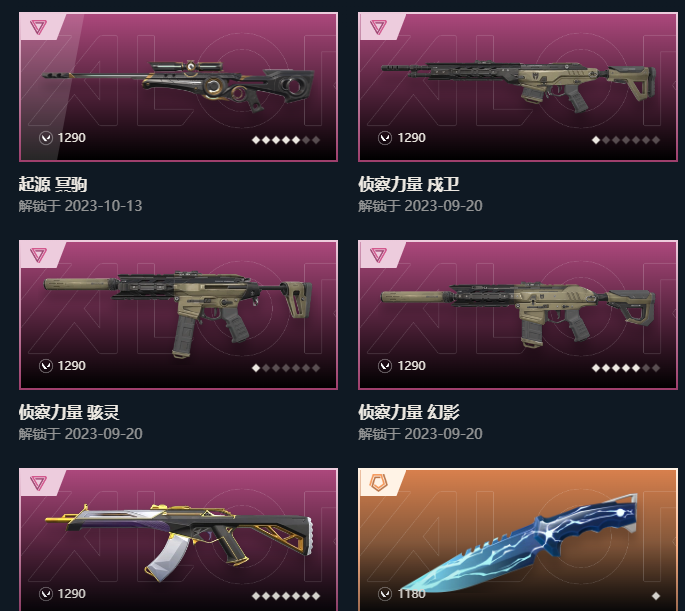Select the gold-trimmed rifle skin image
The image size is (685, 611).
tap(179, 542)
